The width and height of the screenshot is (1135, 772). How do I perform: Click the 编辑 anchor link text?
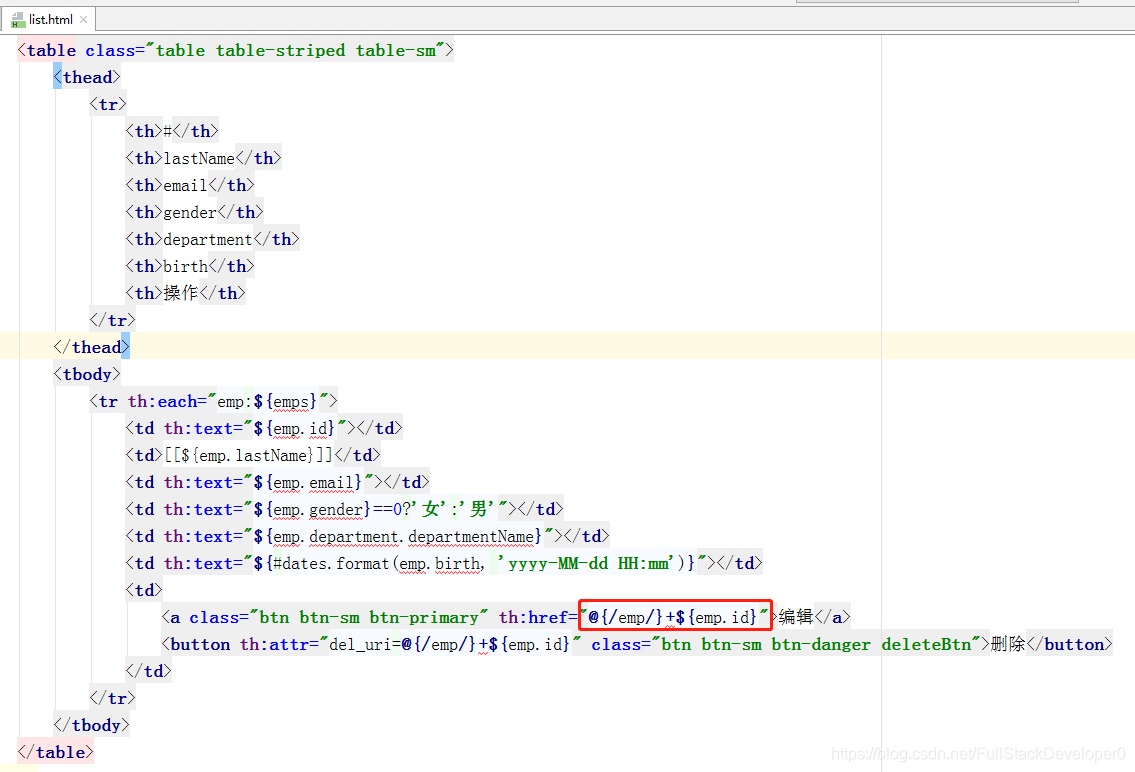[796, 617]
